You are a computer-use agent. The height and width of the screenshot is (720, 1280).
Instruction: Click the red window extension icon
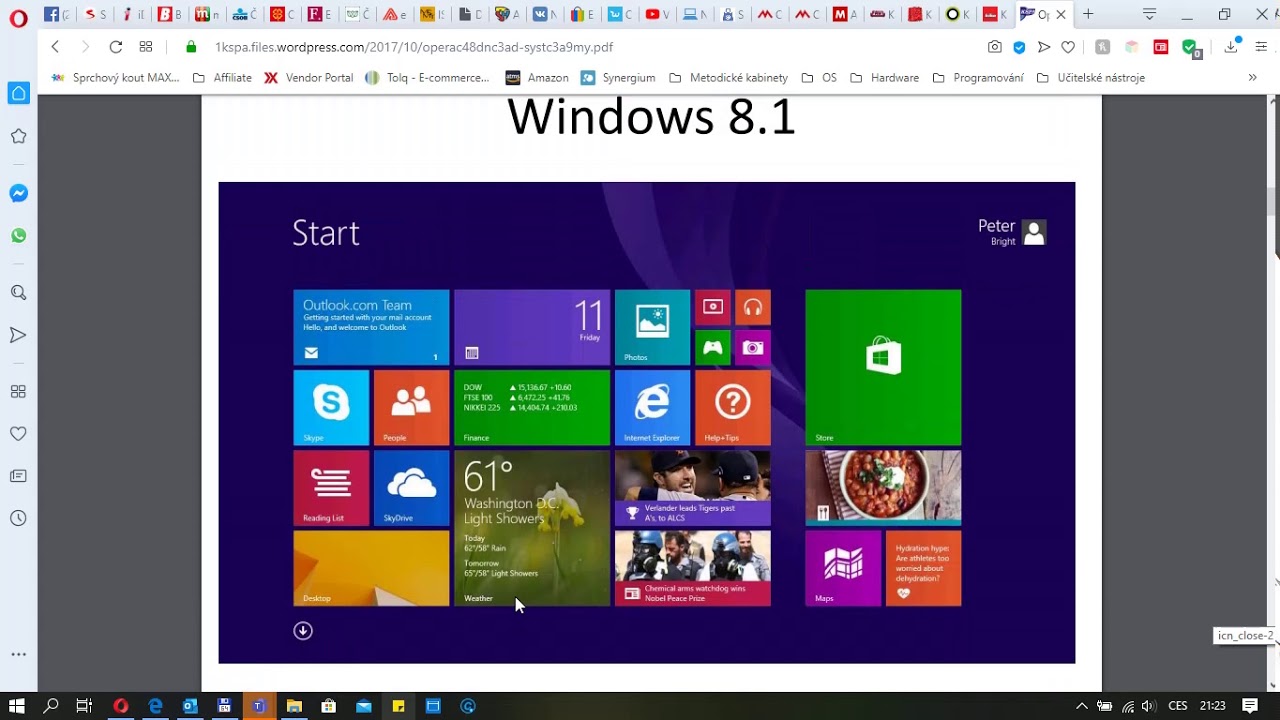coord(1161,47)
